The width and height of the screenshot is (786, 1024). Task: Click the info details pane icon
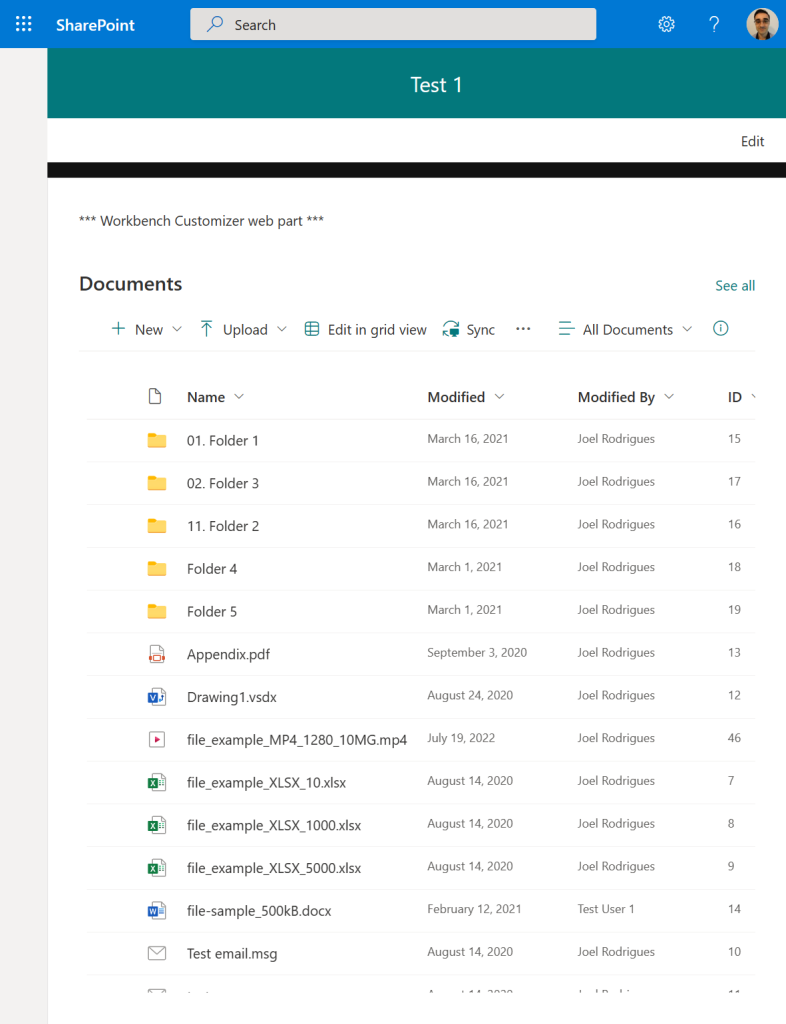tap(720, 329)
